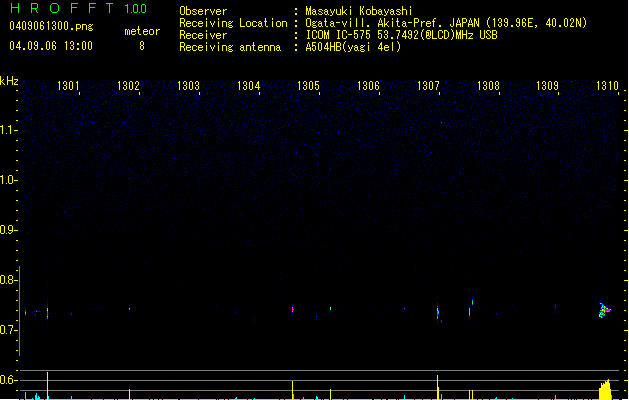Screen dimensions: 629x400
Task: Click the 1302 time axis label
Action: click(x=128, y=85)
